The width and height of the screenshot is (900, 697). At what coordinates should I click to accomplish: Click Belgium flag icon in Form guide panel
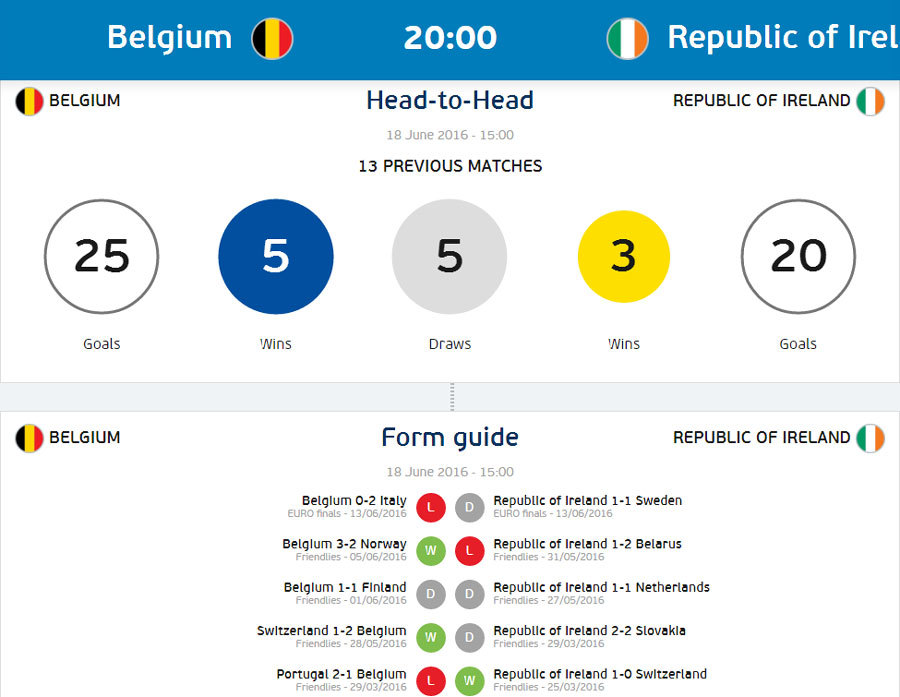[x=29, y=438]
